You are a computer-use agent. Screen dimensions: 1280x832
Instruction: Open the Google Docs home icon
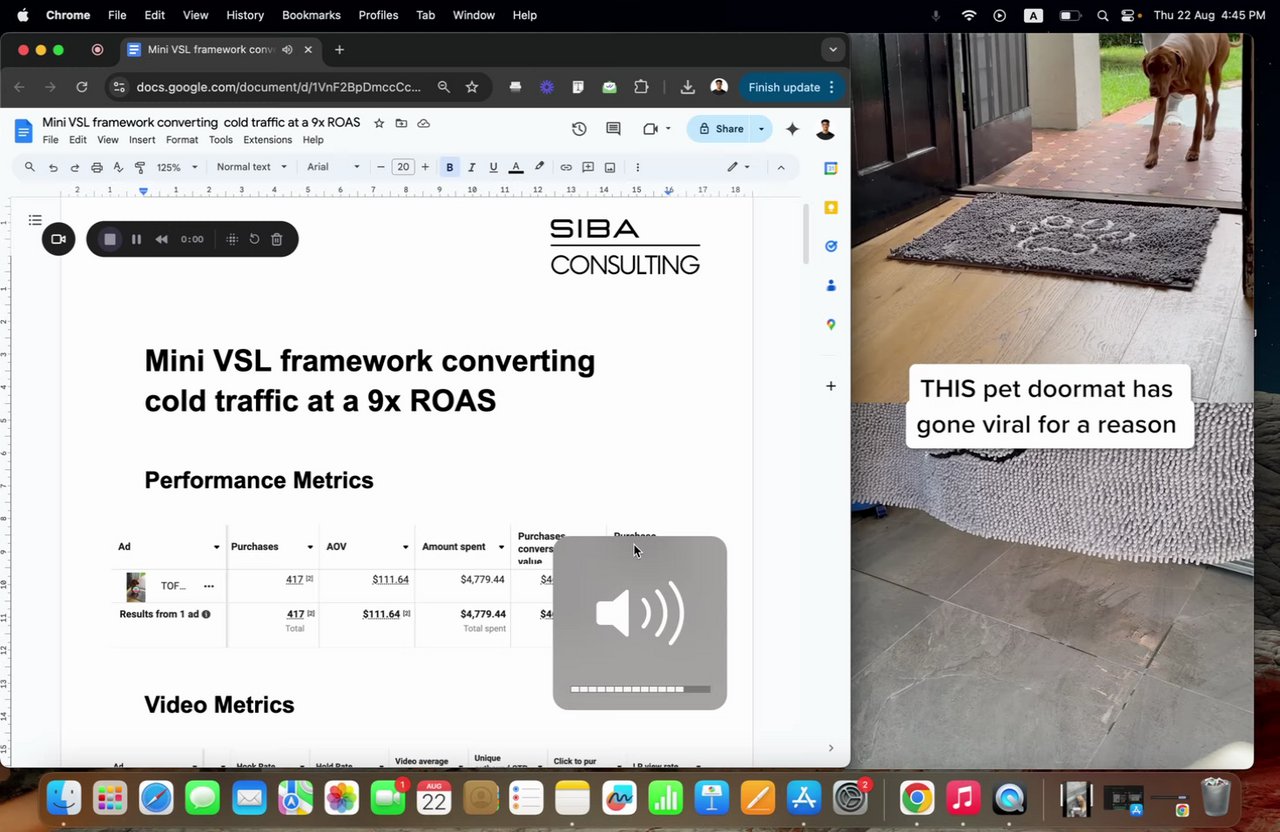[x=23, y=130]
